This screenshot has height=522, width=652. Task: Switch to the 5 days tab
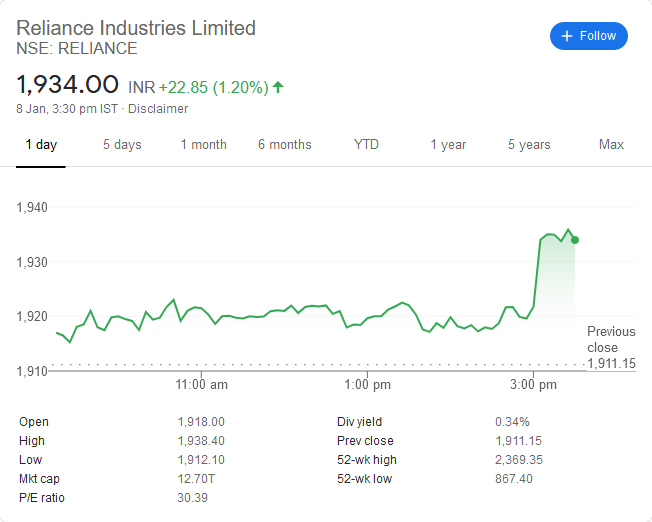[122, 145]
